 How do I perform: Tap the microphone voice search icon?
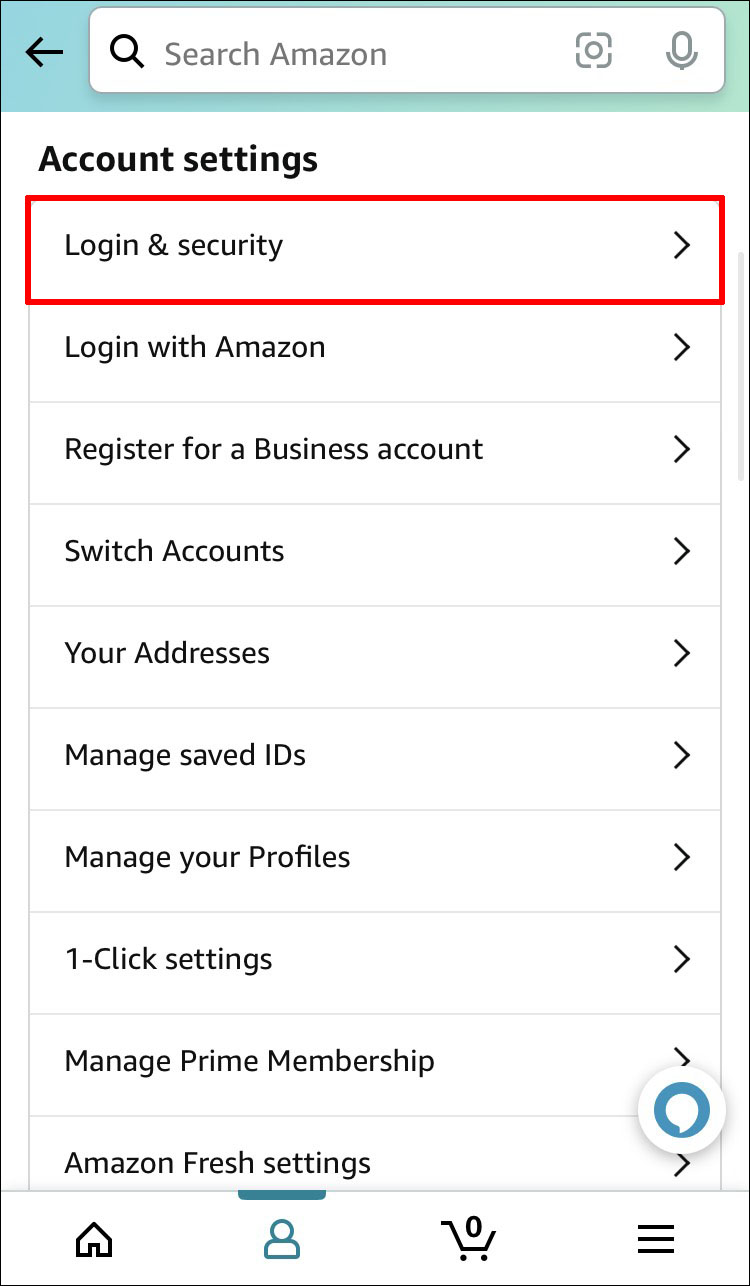[681, 51]
